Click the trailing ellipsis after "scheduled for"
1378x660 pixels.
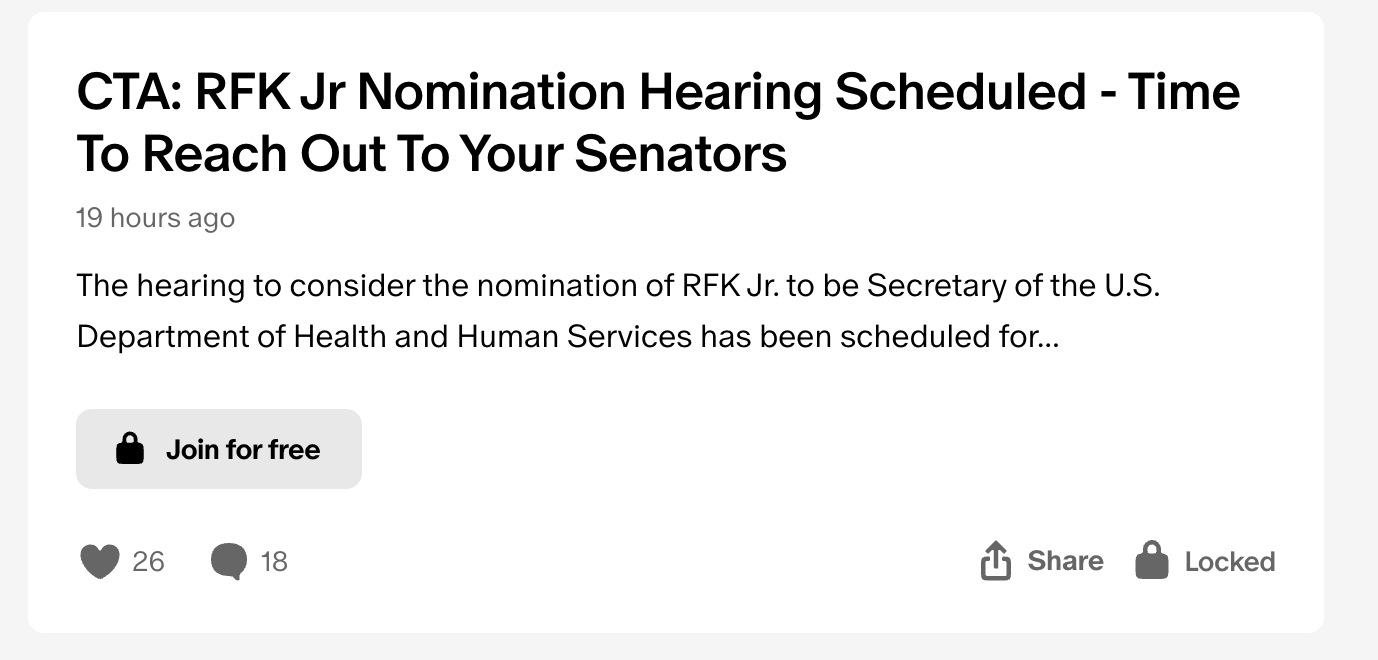(1049, 337)
